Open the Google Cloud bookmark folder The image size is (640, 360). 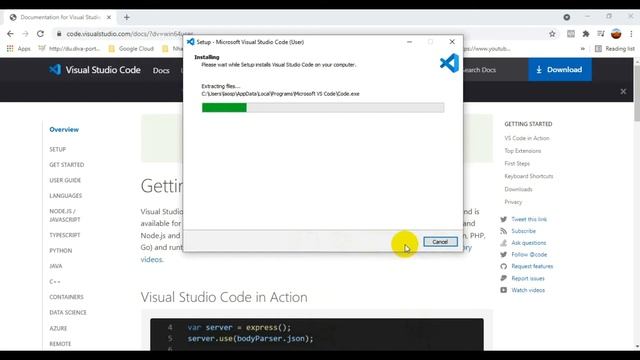coord(131,49)
